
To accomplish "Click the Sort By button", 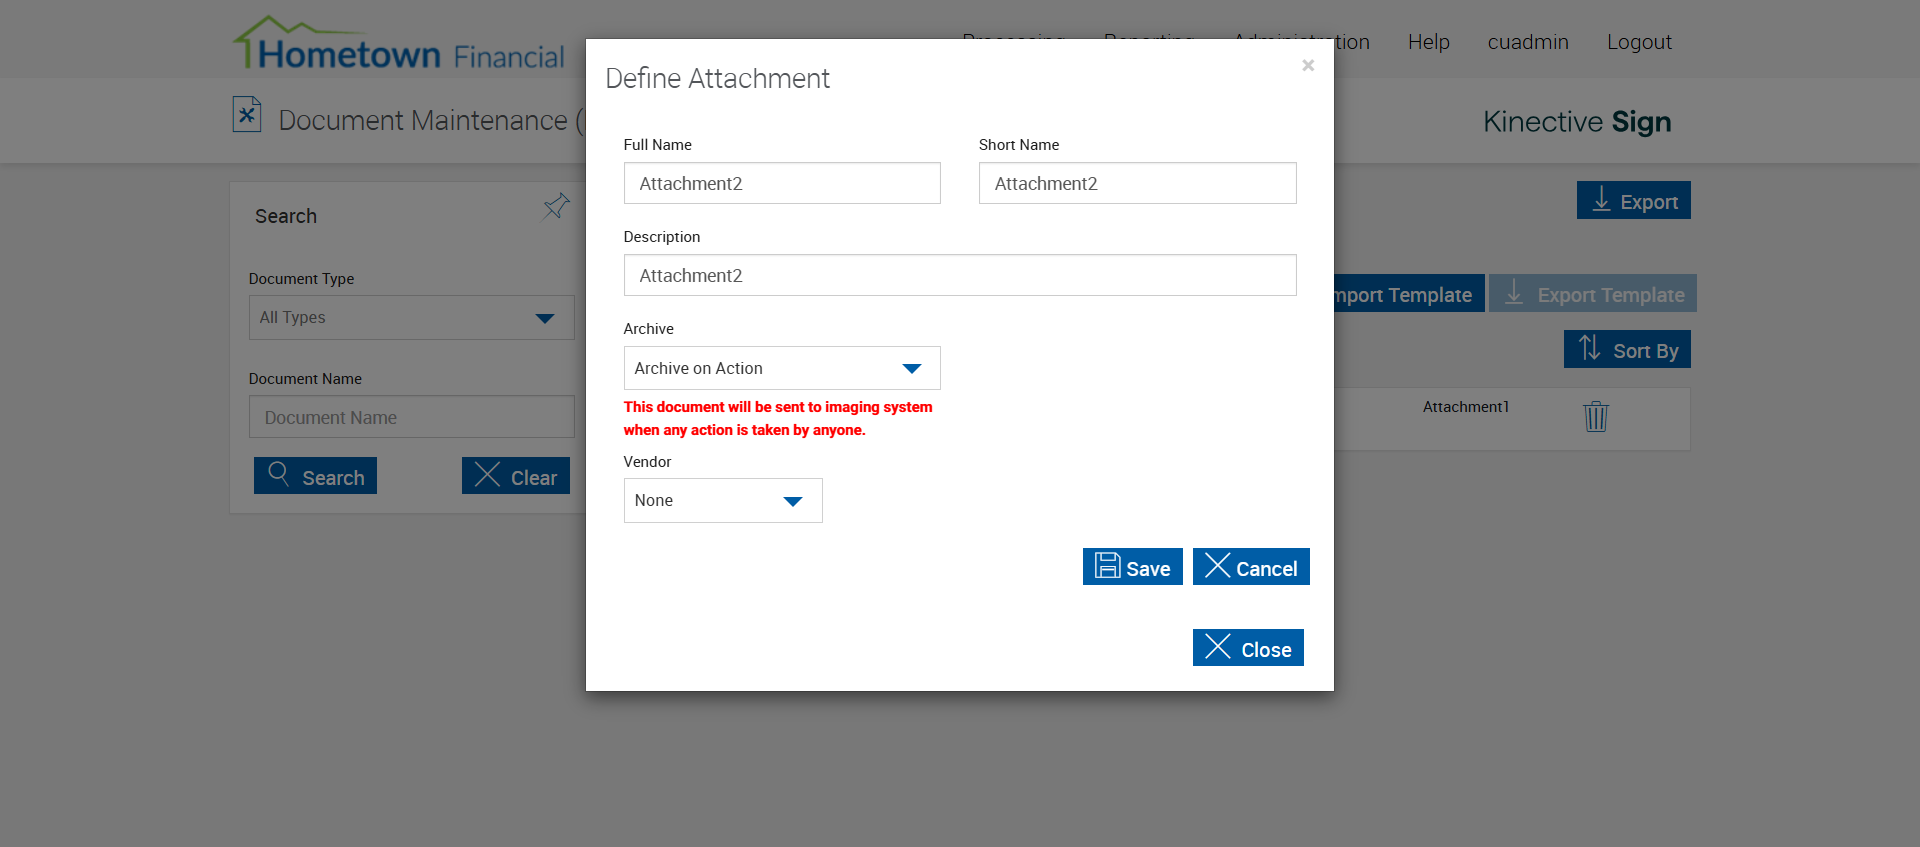I will pos(1626,350).
